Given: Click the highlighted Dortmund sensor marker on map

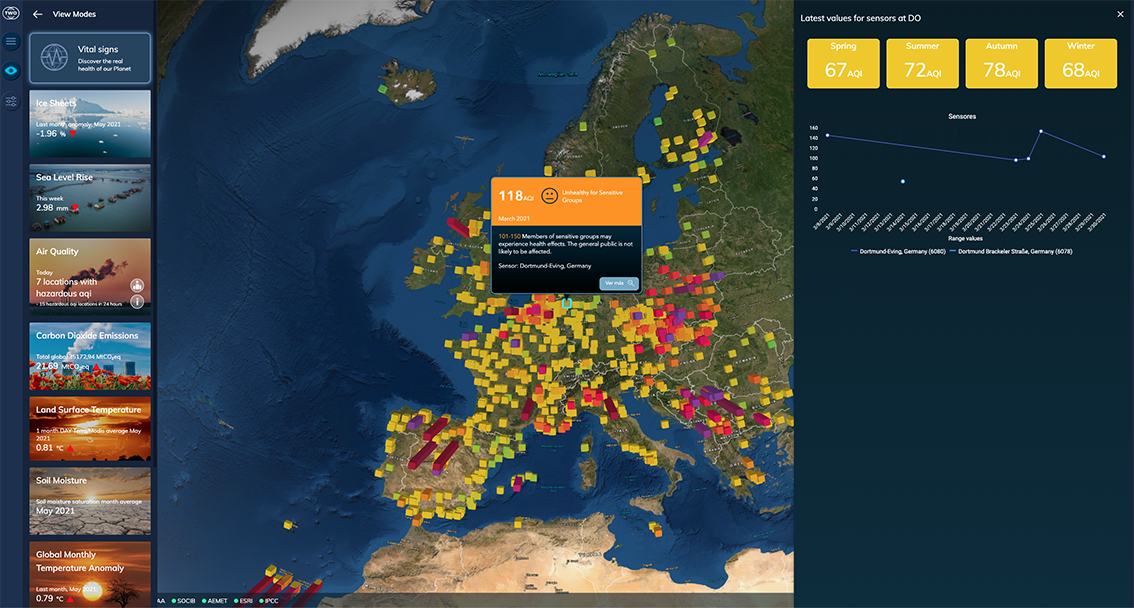Looking at the screenshot, I should click(567, 304).
